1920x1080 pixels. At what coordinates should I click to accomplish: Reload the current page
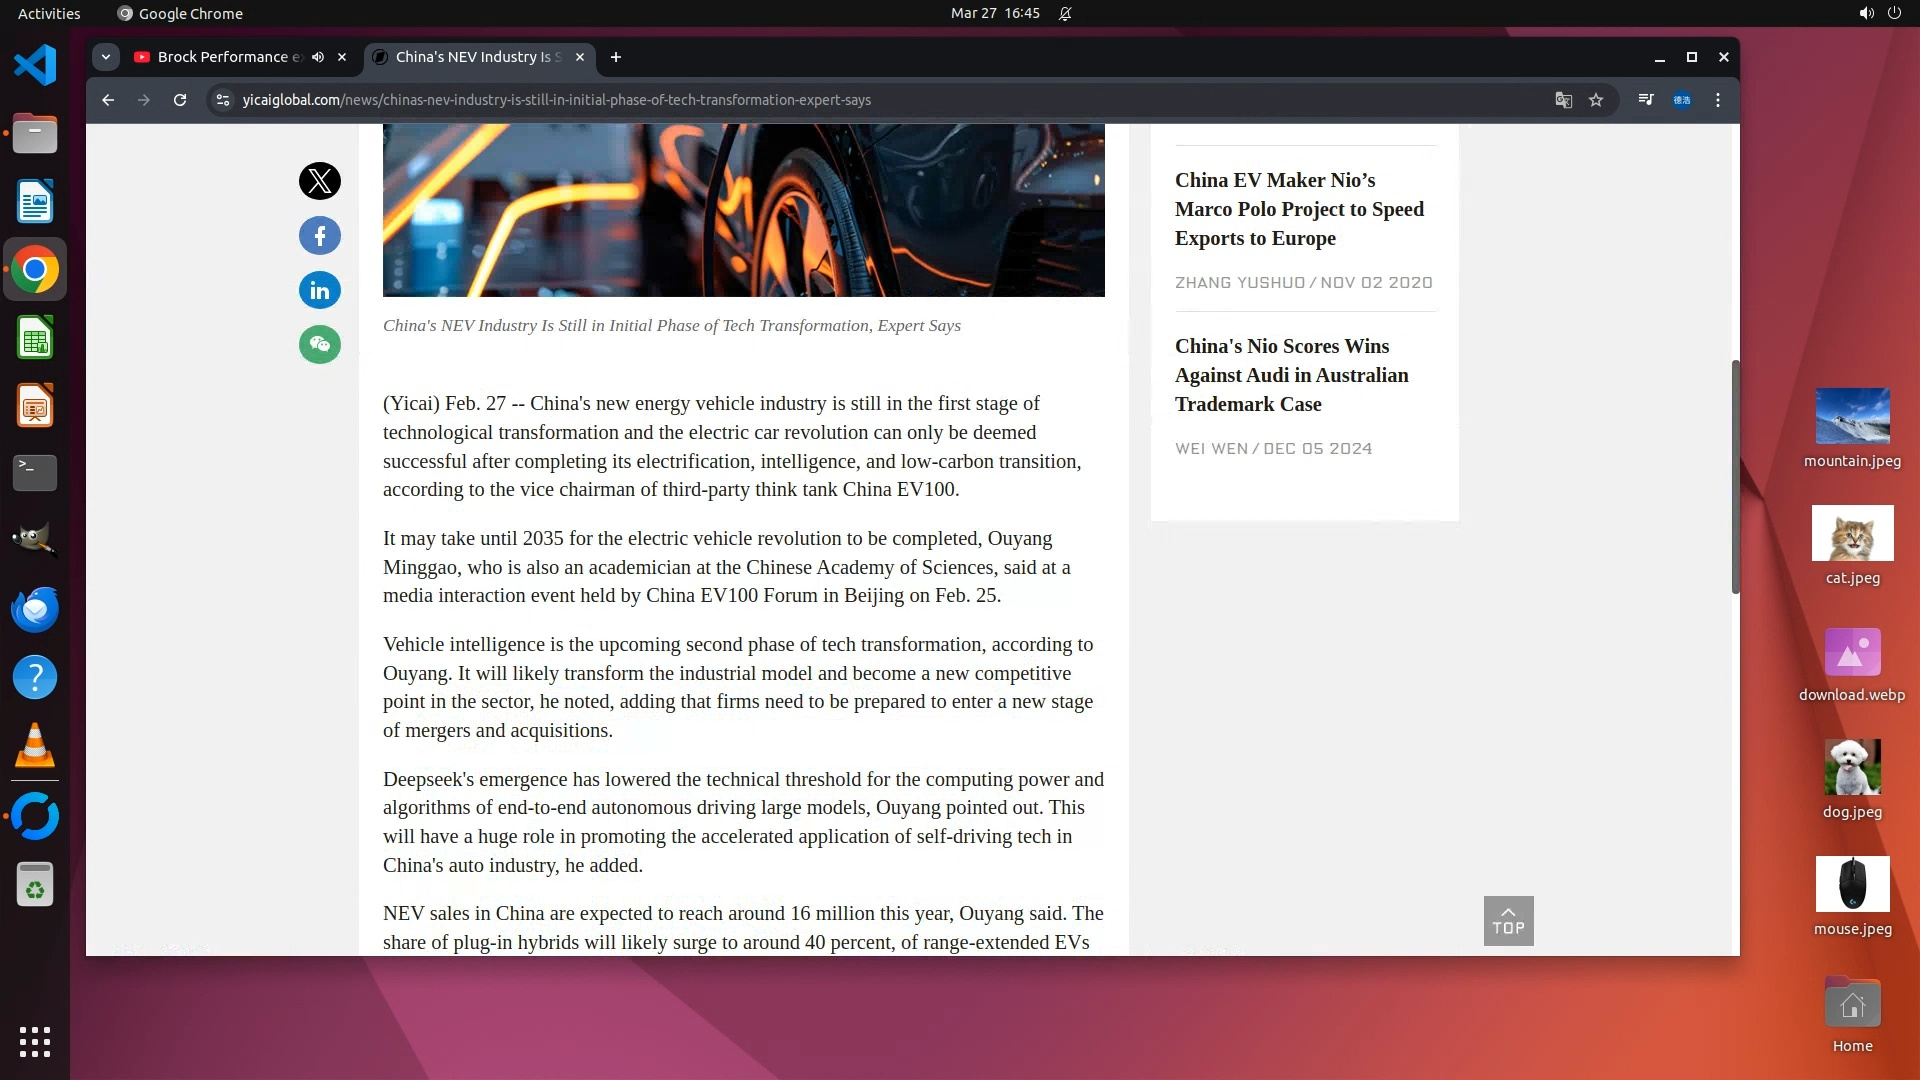click(x=180, y=100)
